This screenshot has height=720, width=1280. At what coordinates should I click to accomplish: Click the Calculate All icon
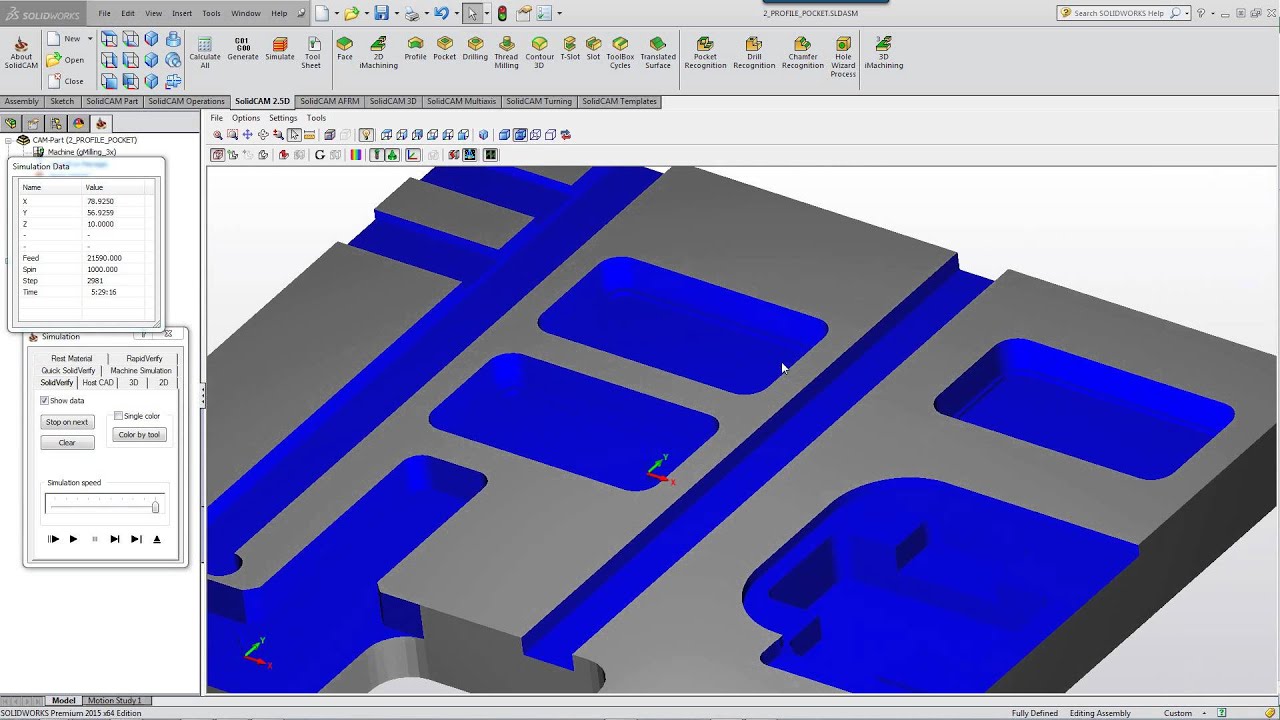[x=204, y=53]
